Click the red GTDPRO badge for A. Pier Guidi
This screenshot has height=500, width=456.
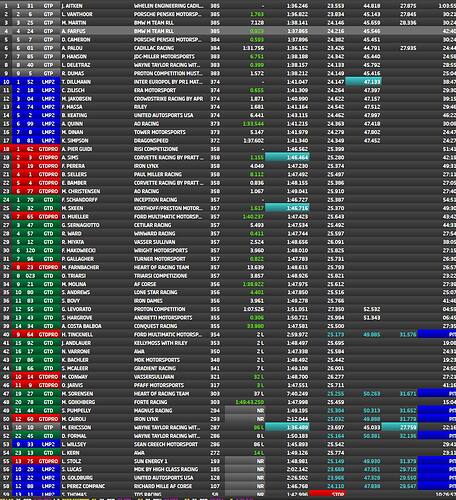(x=48, y=149)
